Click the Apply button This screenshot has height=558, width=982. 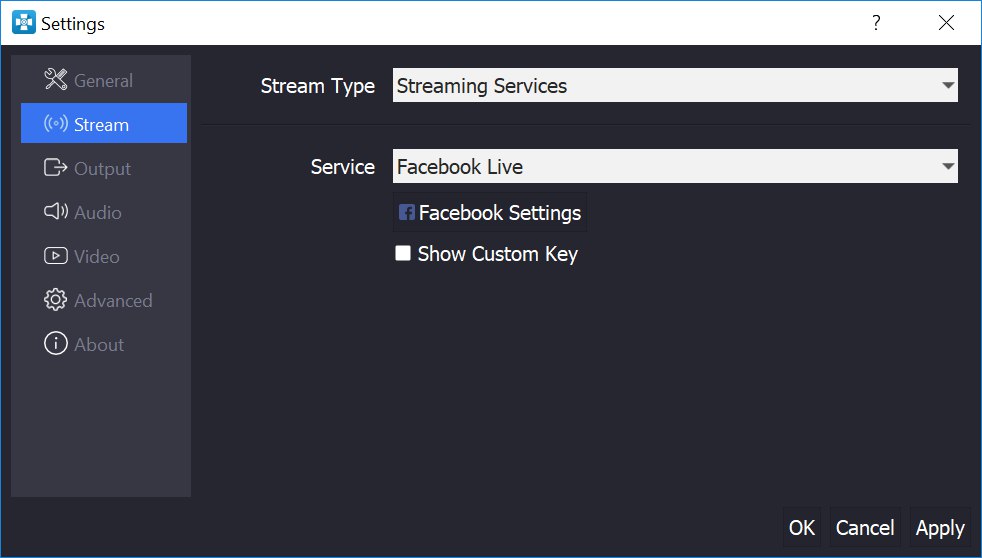[940, 527]
